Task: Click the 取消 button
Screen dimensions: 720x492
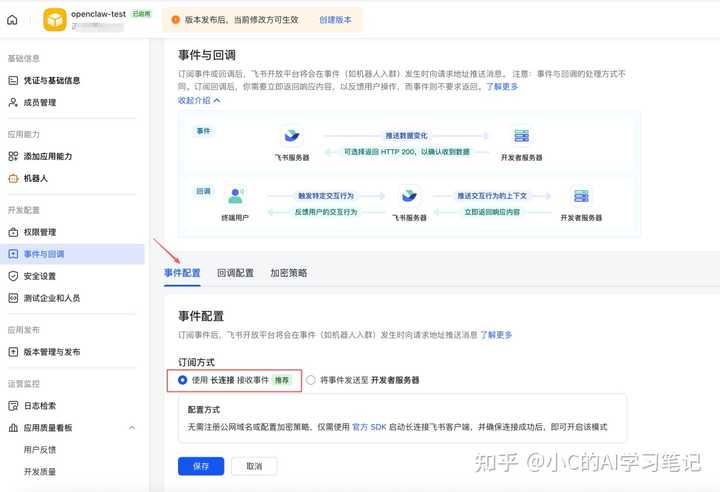Action: [254, 466]
